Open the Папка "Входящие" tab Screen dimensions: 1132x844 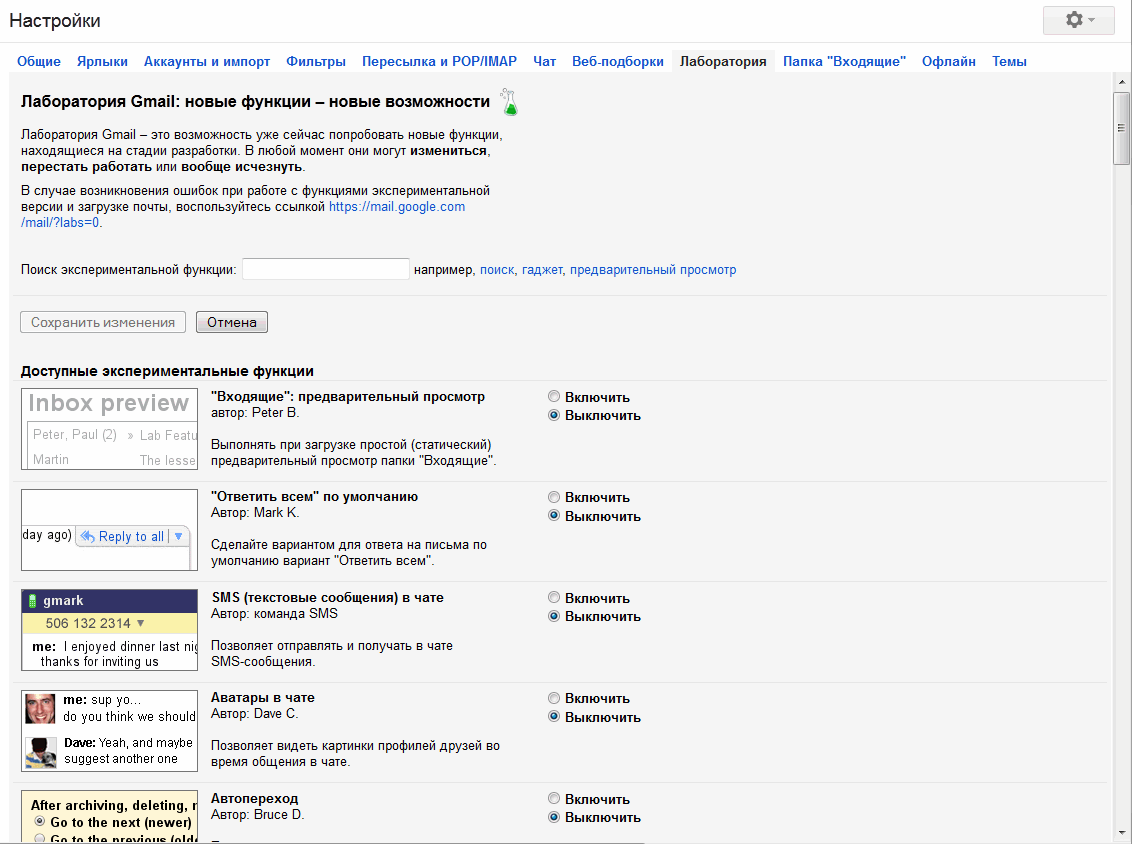coord(845,61)
